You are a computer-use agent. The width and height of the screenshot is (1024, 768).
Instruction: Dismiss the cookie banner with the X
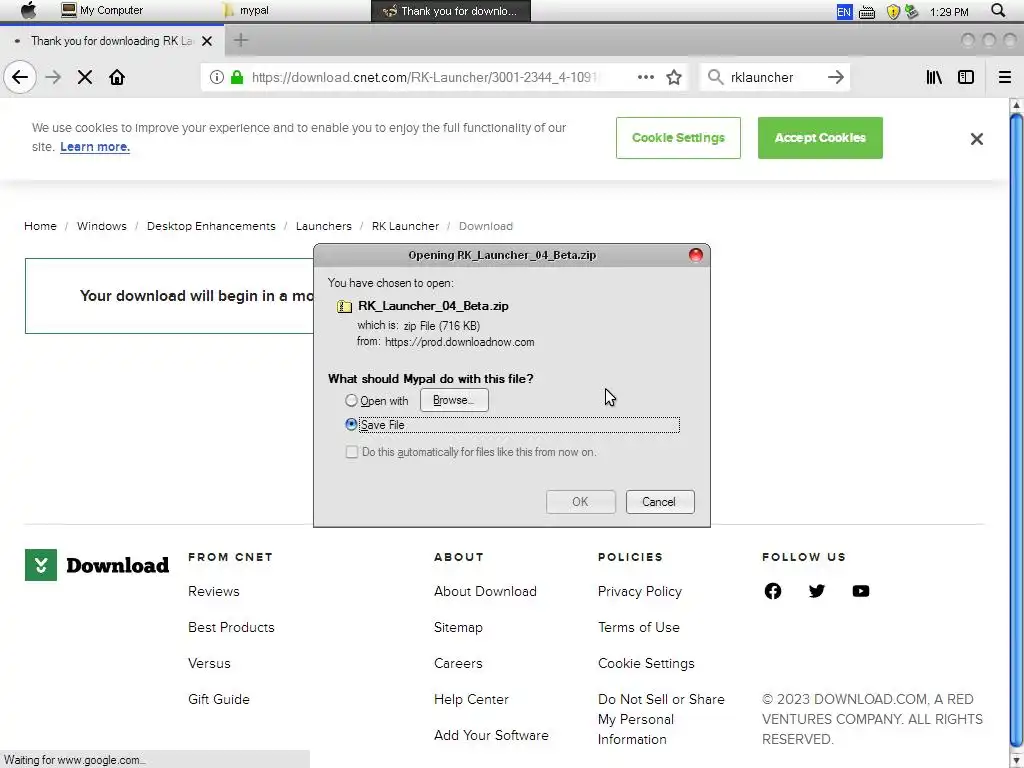point(976,138)
